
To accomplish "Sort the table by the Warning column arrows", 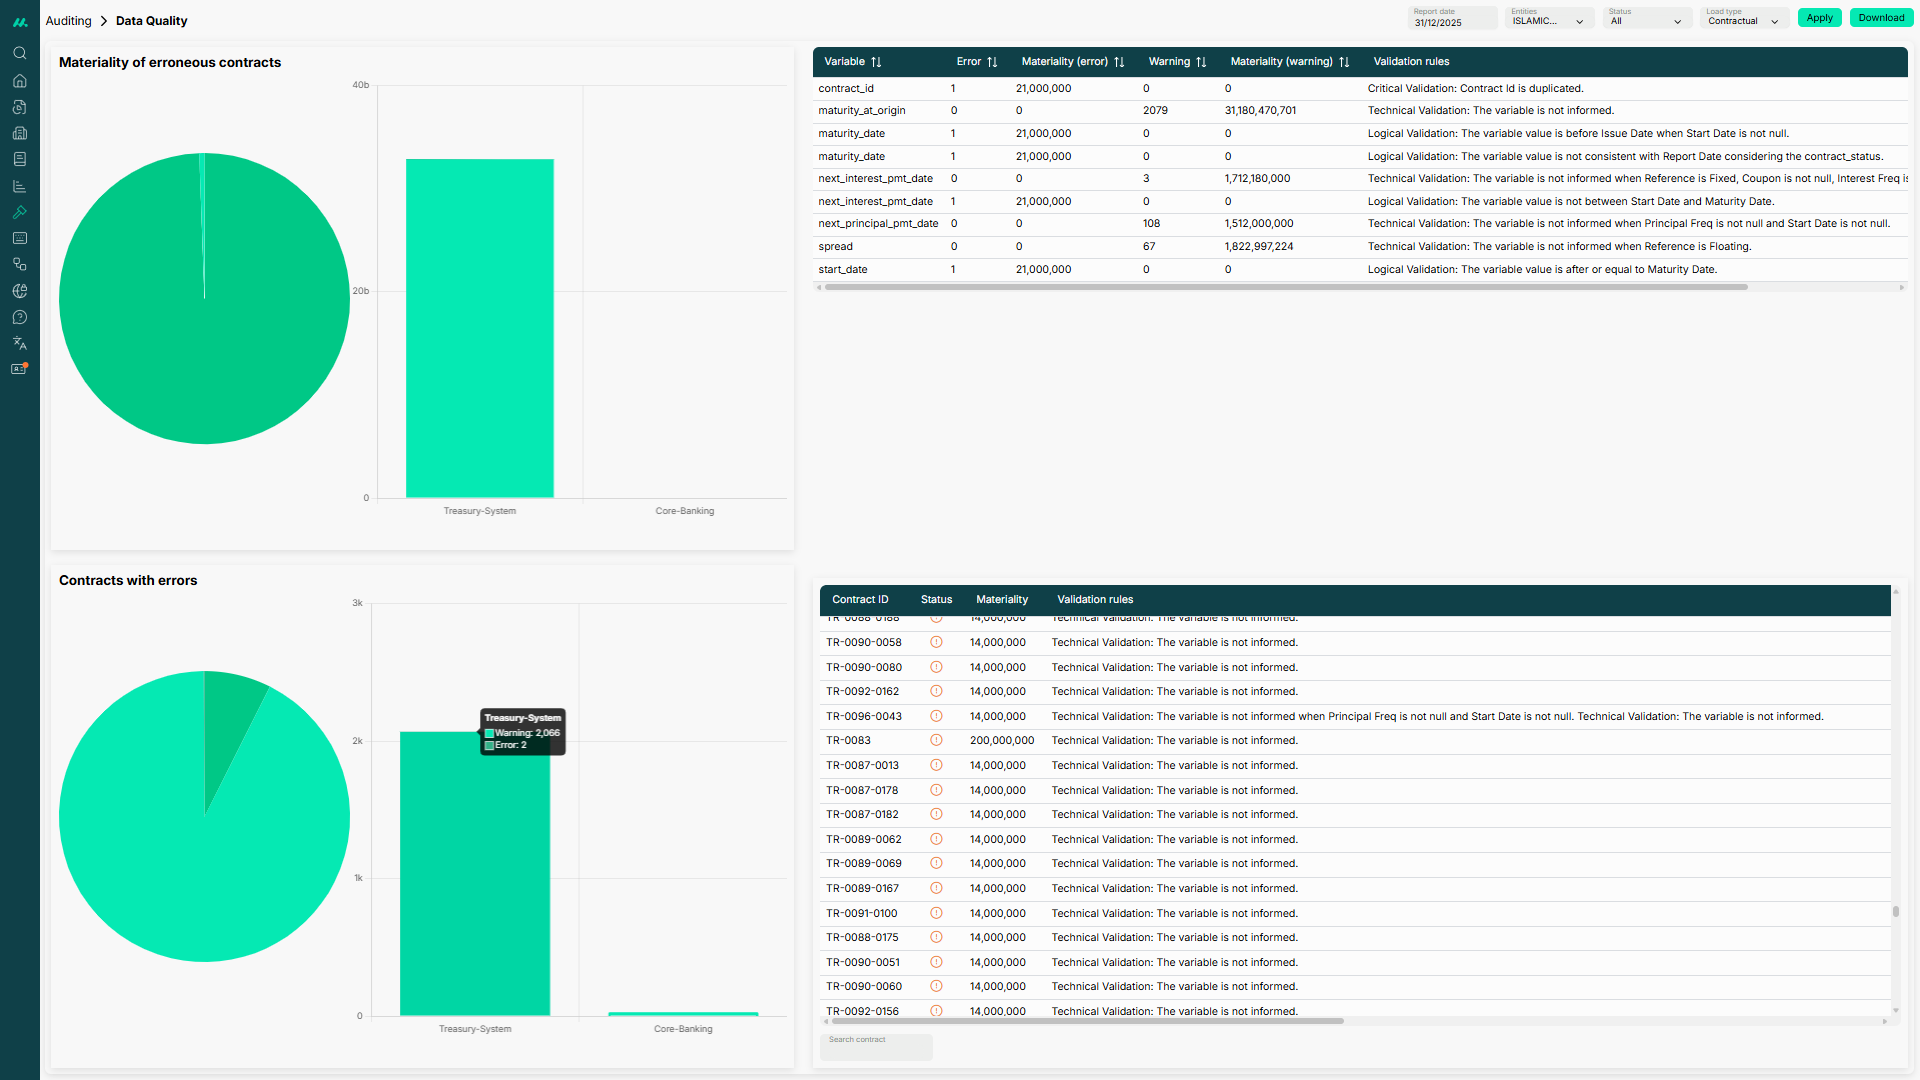I will pyautogui.click(x=1201, y=62).
